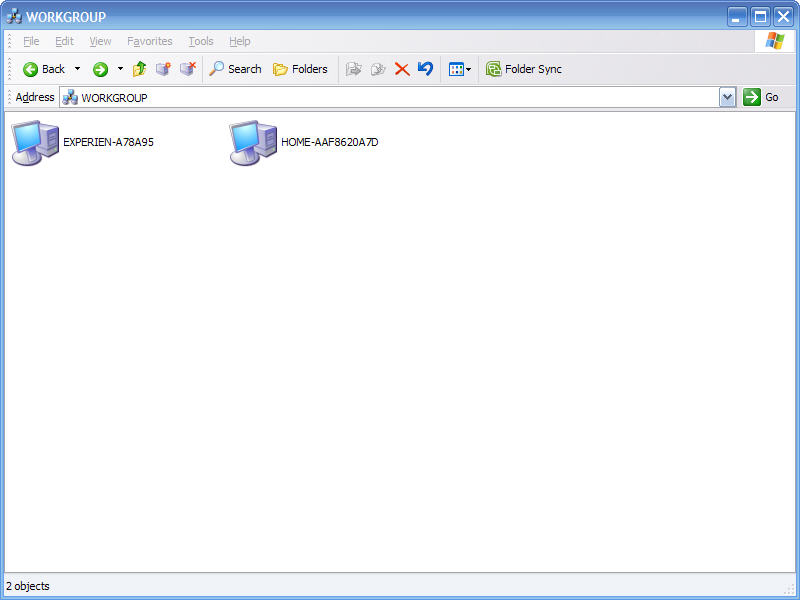Click the red Delete X icon
This screenshot has width=800, height=600.
click(x=402, y=69)
